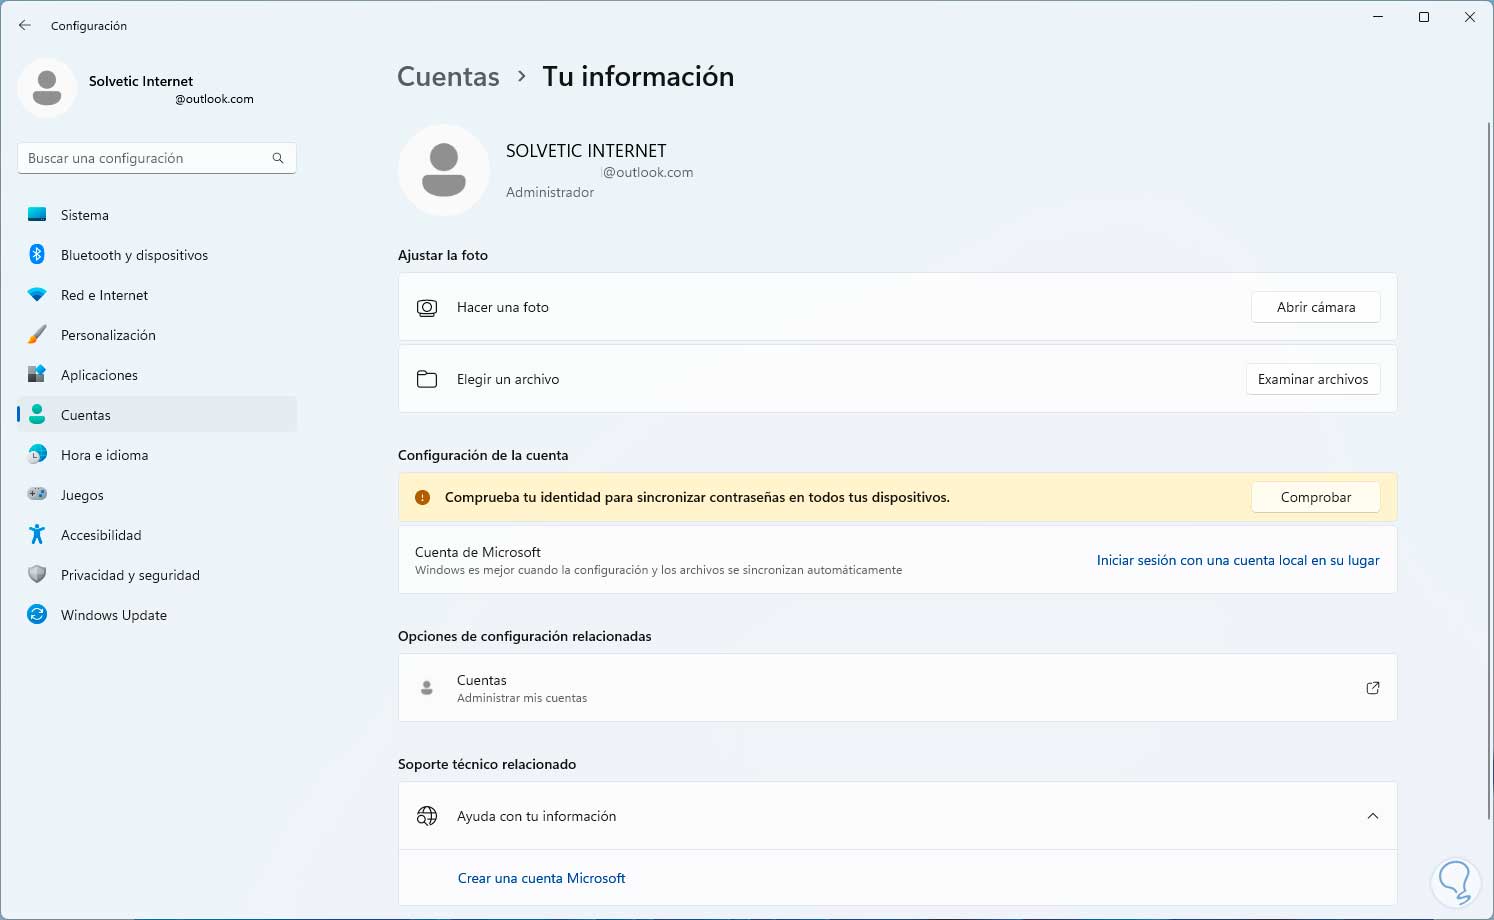Click the Elegir un archivo label

[508, 380]
